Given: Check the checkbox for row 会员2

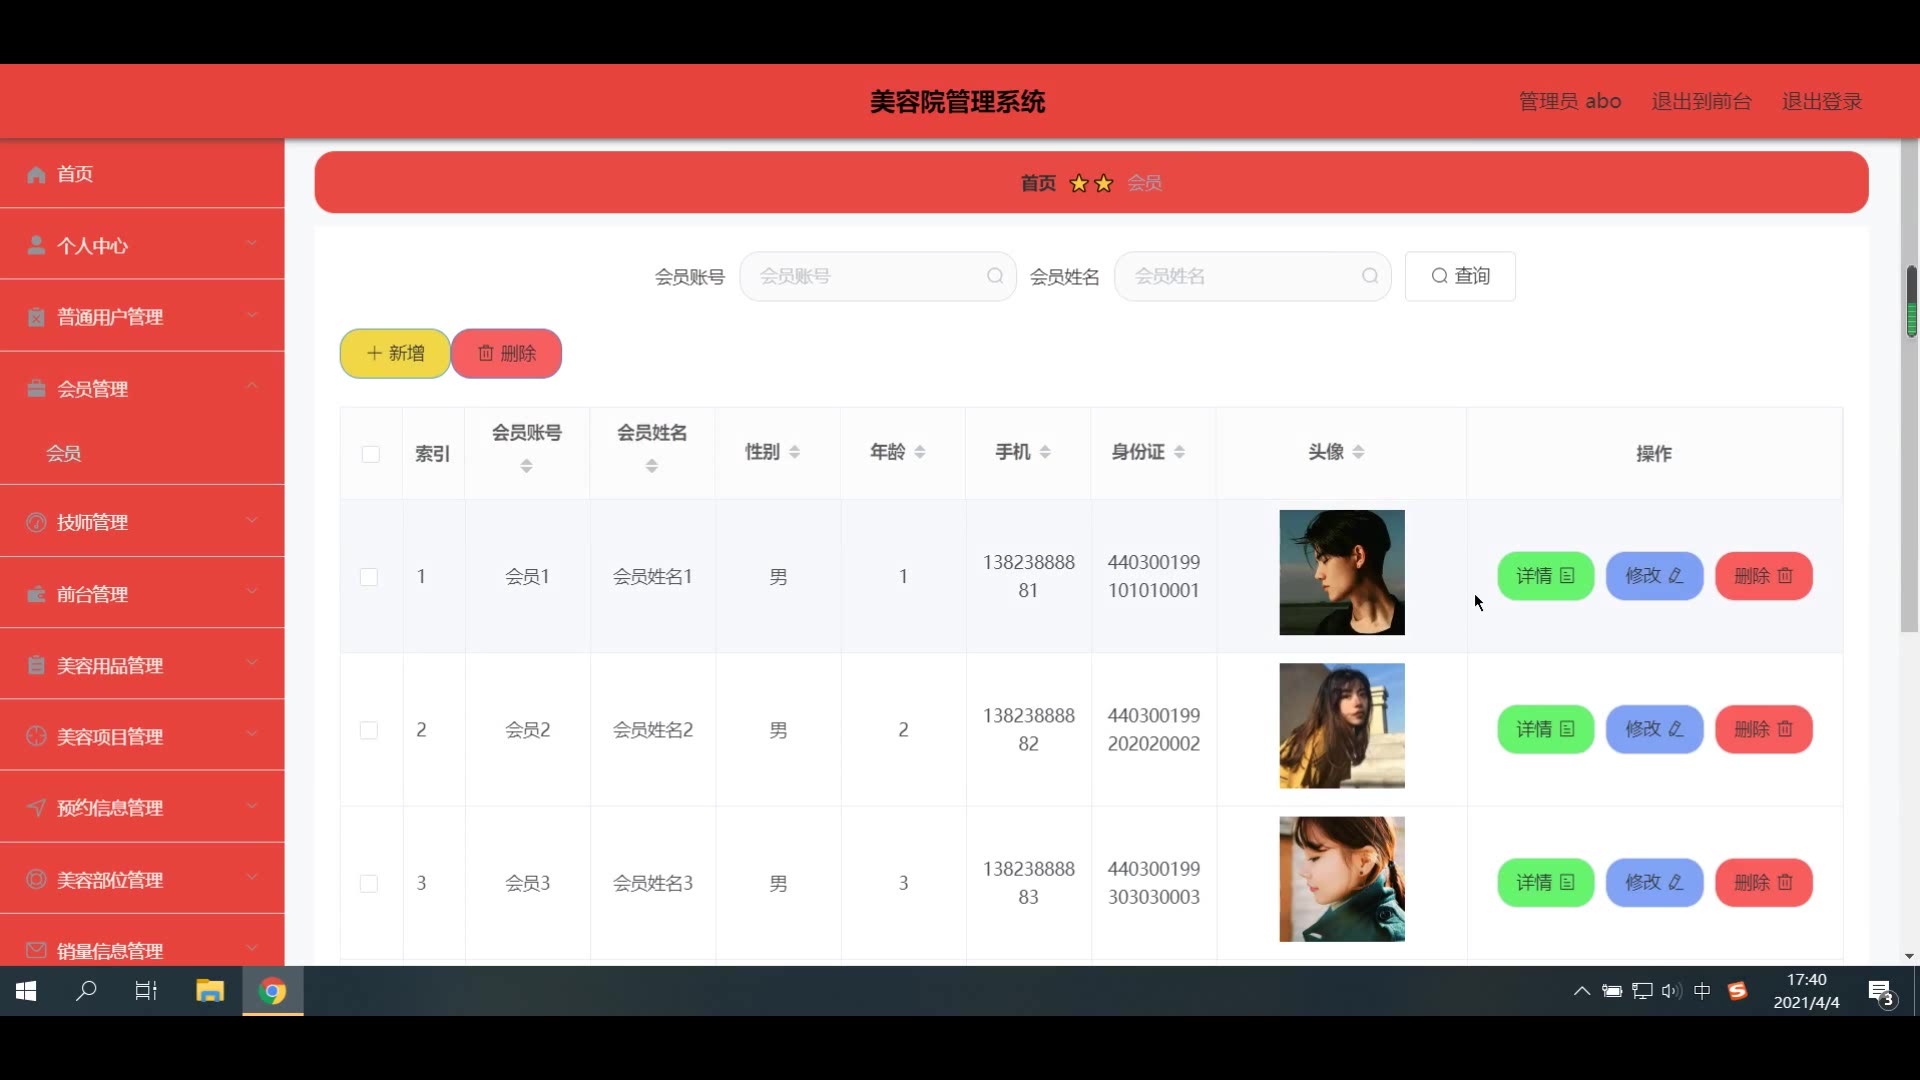Looking at the screenshot, I should point(369,730).
